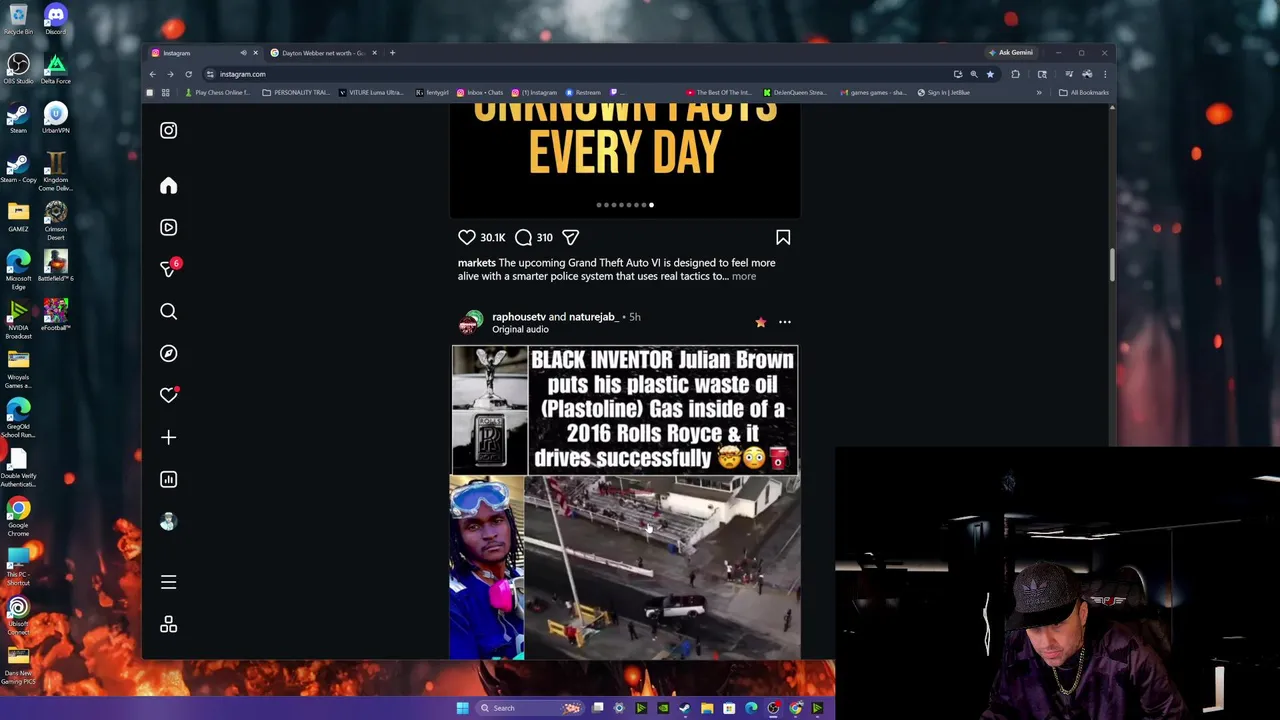Image resolution: width=1280 pixels, height=720 pixels.
Task: Click '310' comment count
Action: pos(544,238)
